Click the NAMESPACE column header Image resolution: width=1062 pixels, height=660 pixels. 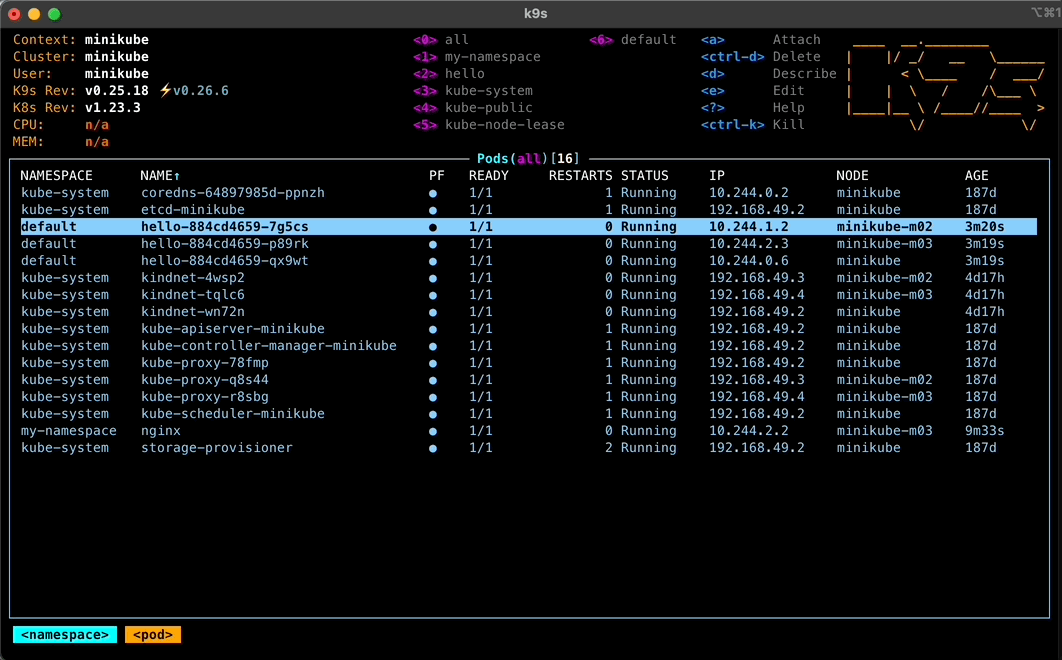(x=56, y=176)
